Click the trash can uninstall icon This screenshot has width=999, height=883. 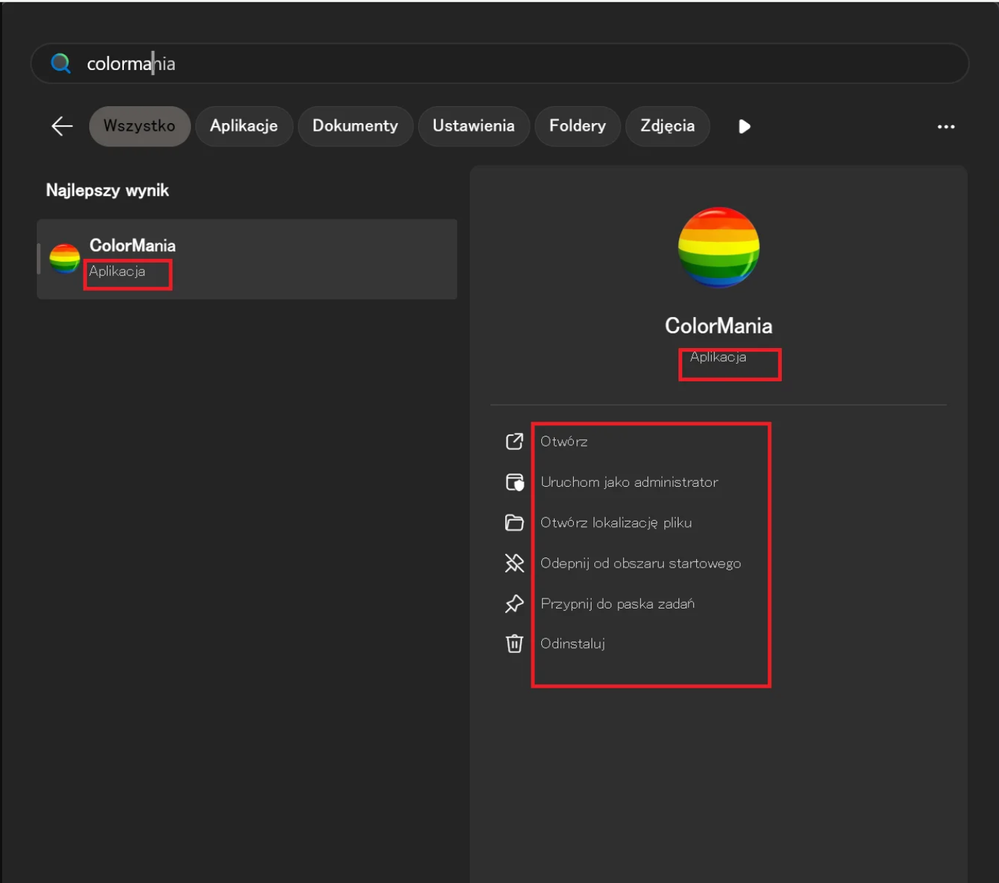(514, 643)
